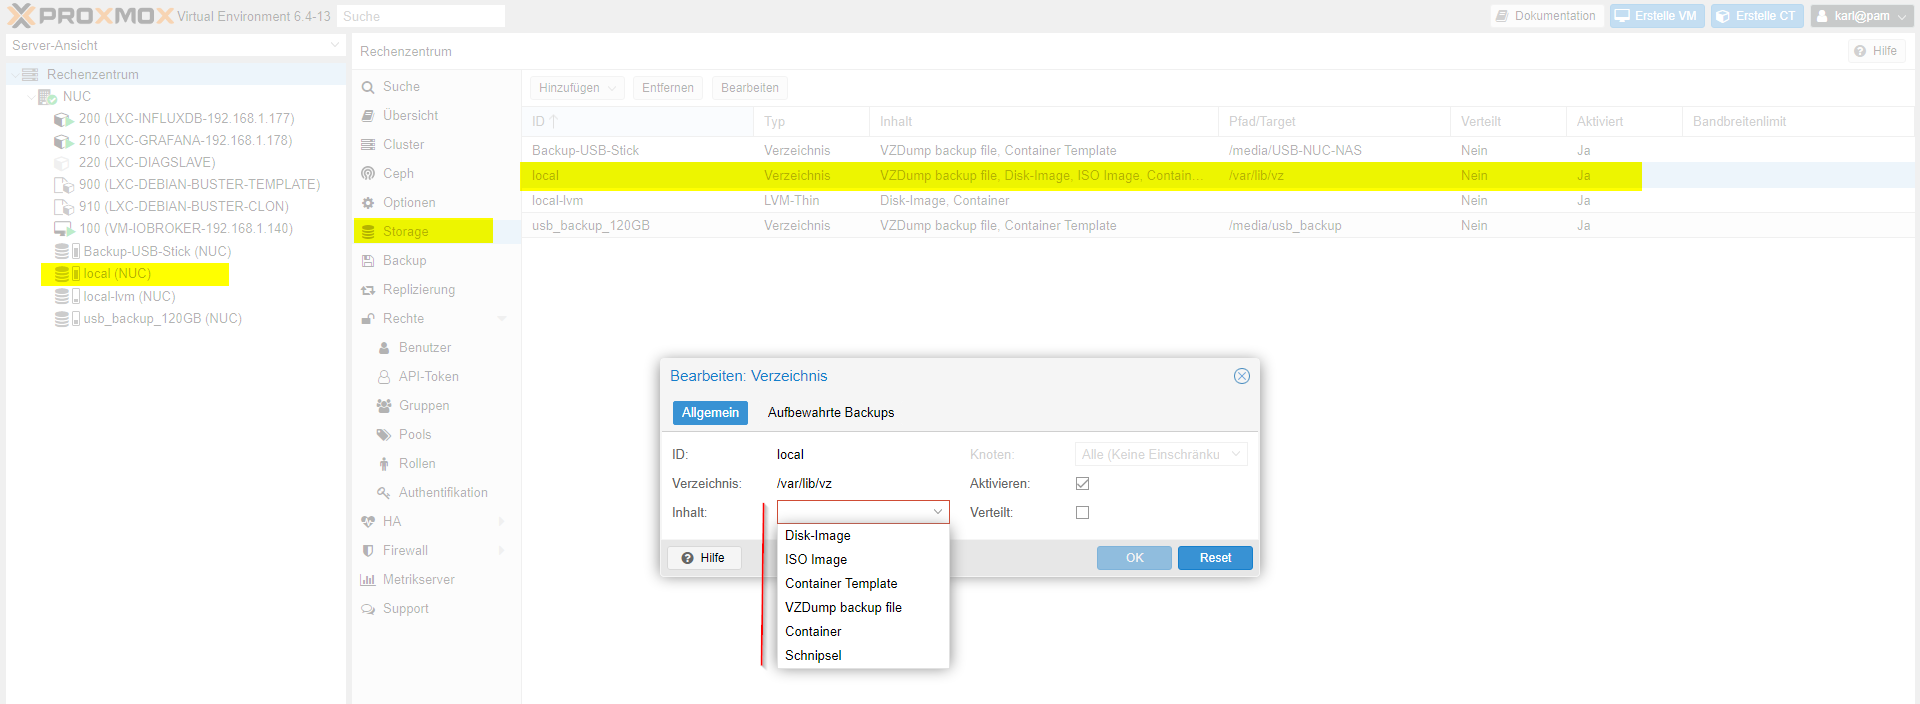Select VZDump backup file option
The width and height of the screenshot is (1920, 704).
[863, 608]
